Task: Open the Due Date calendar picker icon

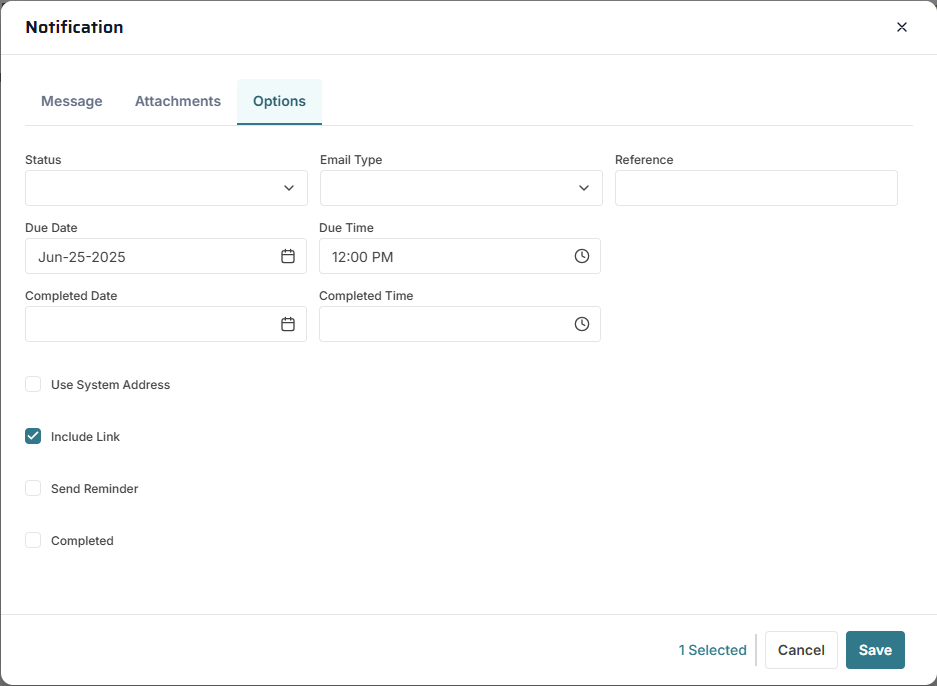Action: 288,256
